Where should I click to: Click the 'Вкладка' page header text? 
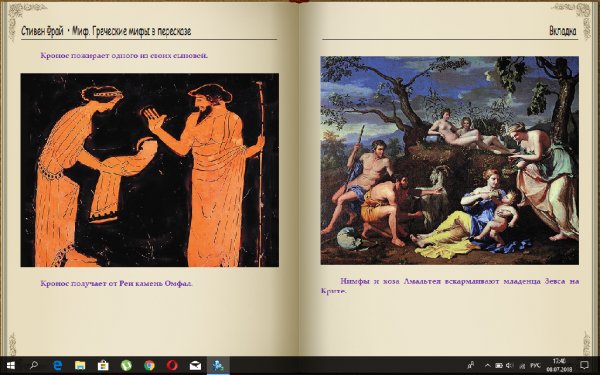[x=562, y=31]
